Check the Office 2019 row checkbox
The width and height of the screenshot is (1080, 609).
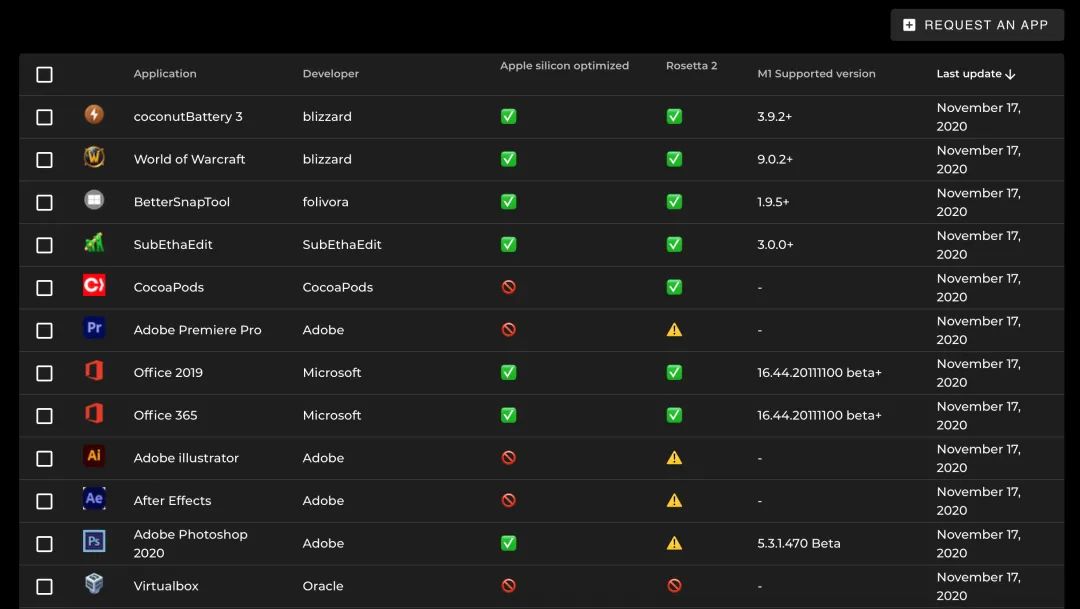point(44,373)
